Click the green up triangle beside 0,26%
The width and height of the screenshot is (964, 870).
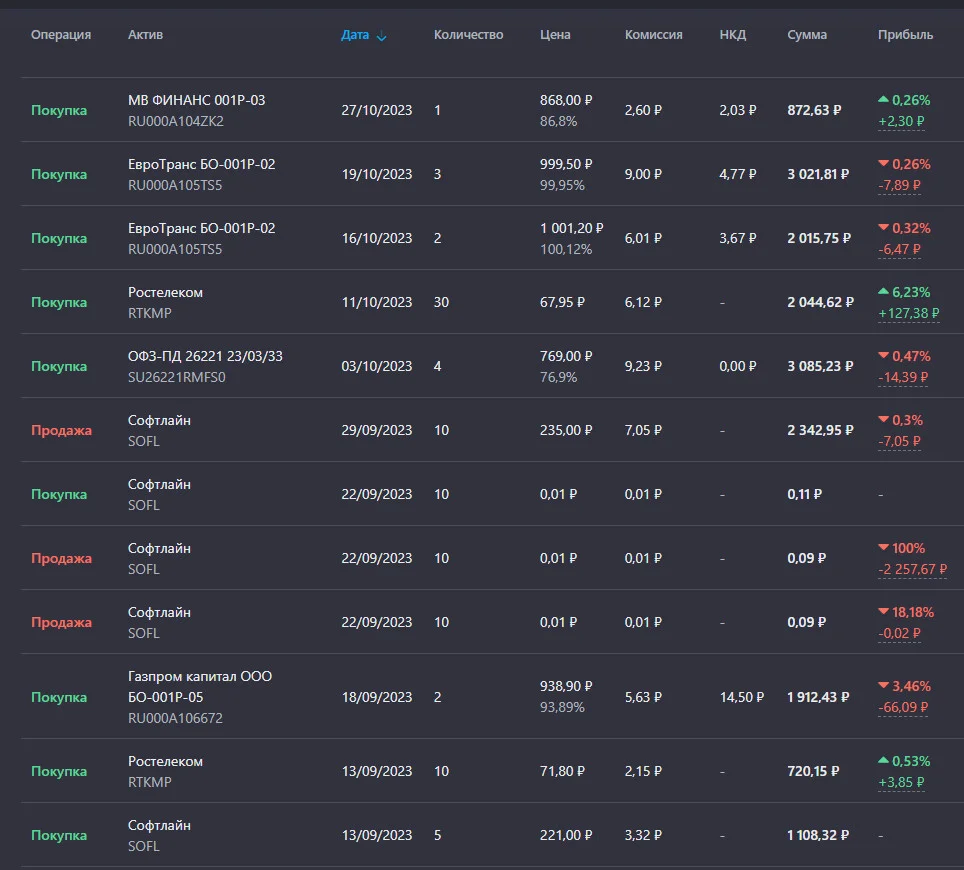[x=883, y=99]
